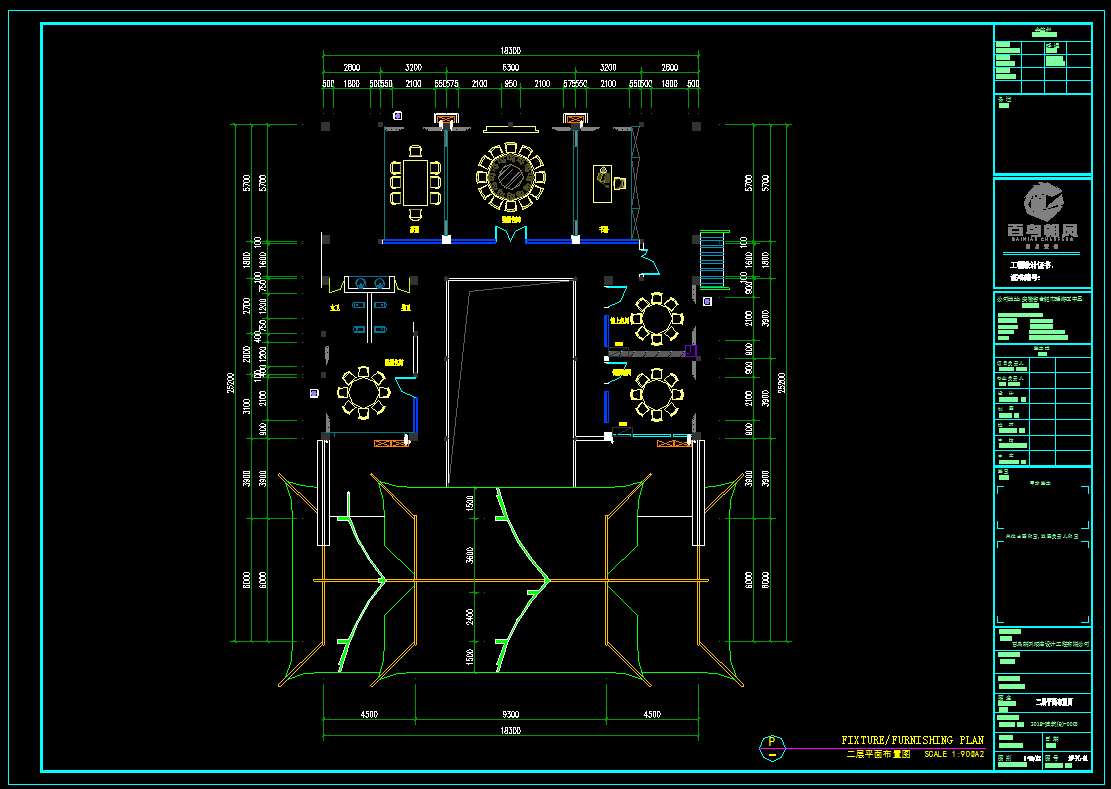Pick the lower-right round dining table

(x=657, y=394)
